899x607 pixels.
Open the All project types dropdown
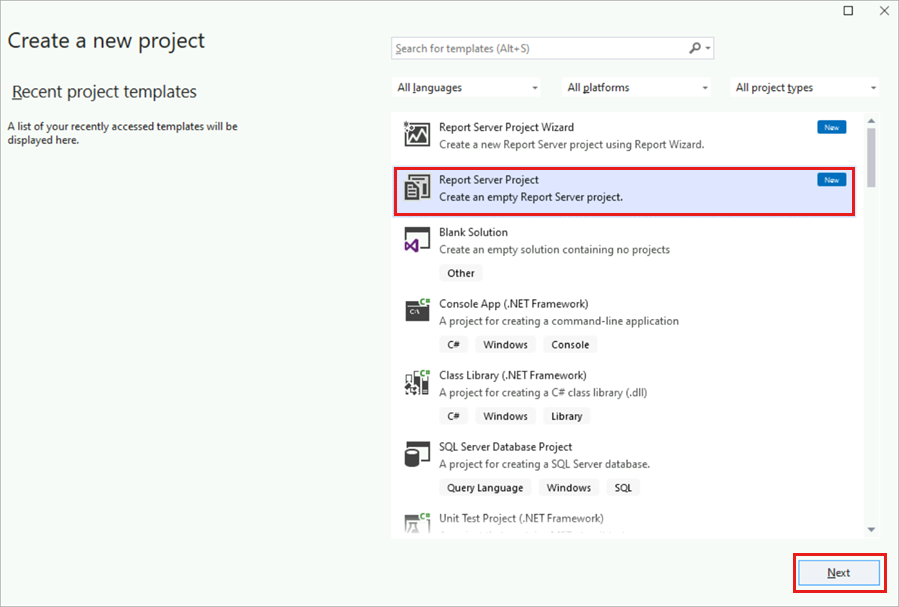tap(804, 87)
